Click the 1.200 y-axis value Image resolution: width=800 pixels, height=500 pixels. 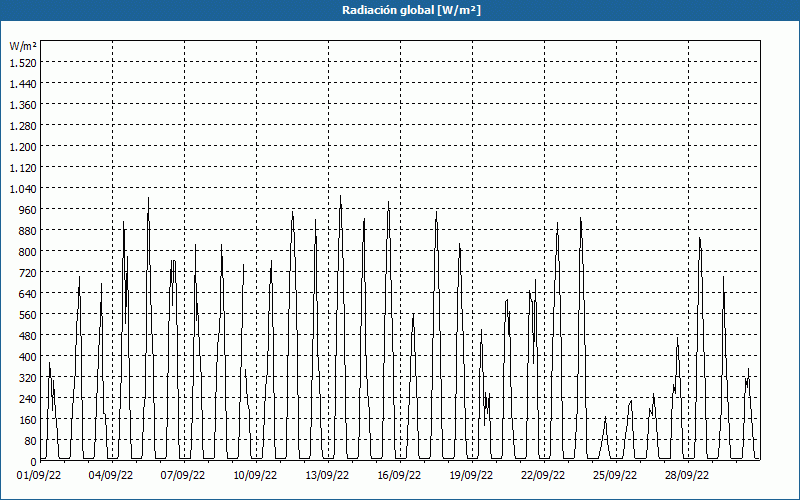click(x=23, y=146)
